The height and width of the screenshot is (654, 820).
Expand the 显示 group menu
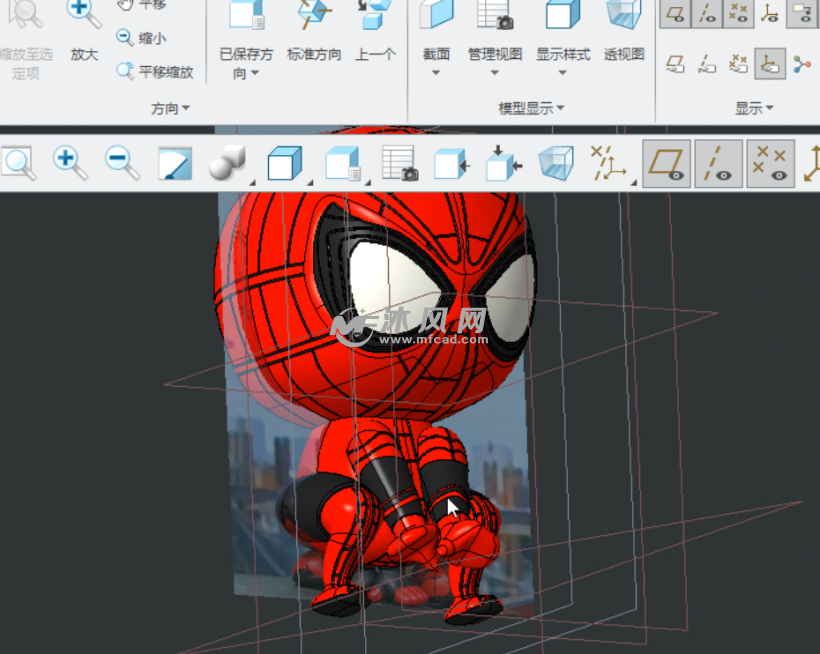754,108
